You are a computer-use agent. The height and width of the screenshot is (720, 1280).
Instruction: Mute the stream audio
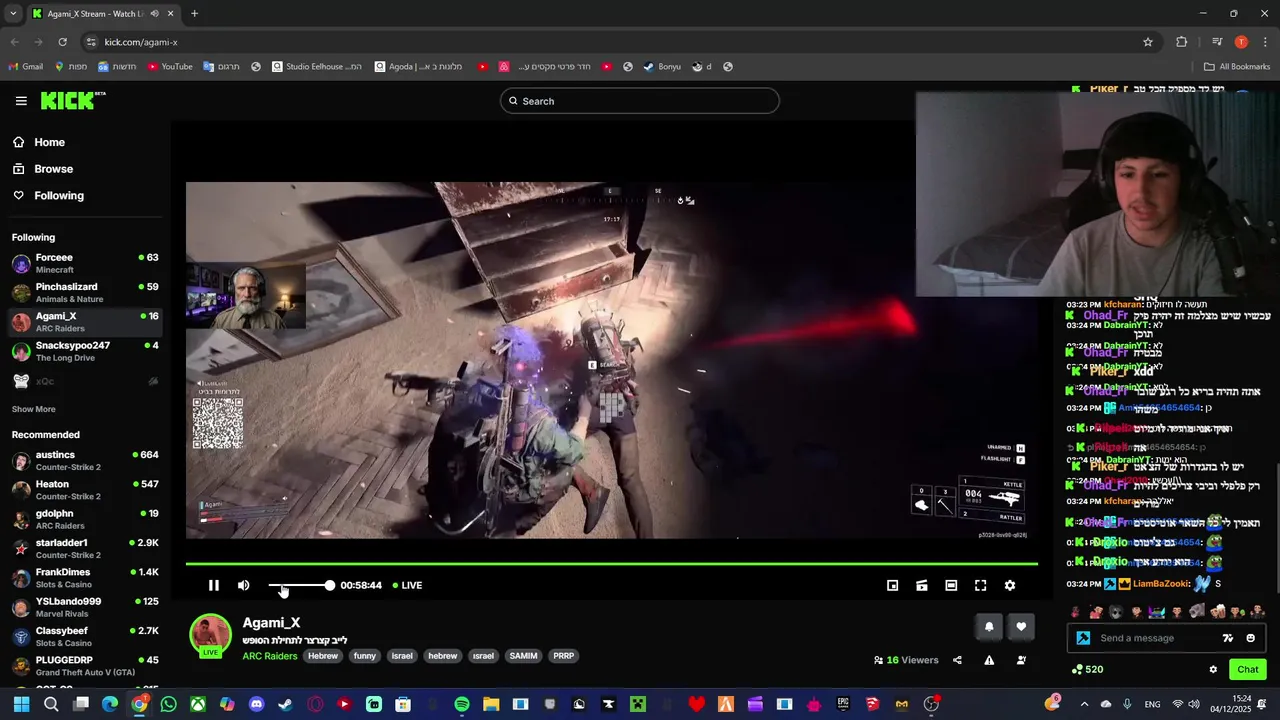pos(243,585)
